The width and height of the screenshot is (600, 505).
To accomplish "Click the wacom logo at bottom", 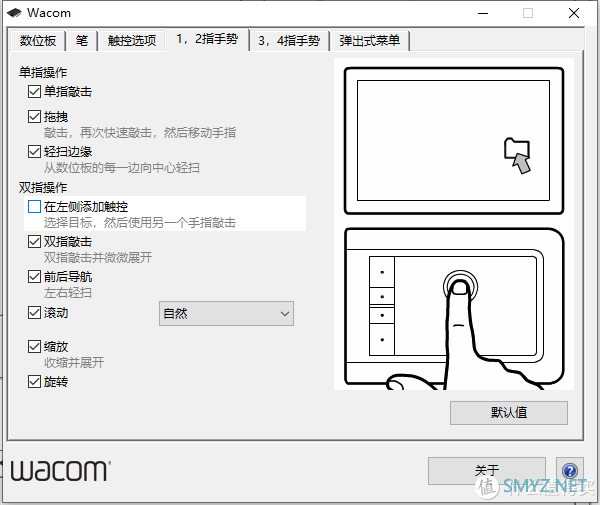I will (60, 471).
